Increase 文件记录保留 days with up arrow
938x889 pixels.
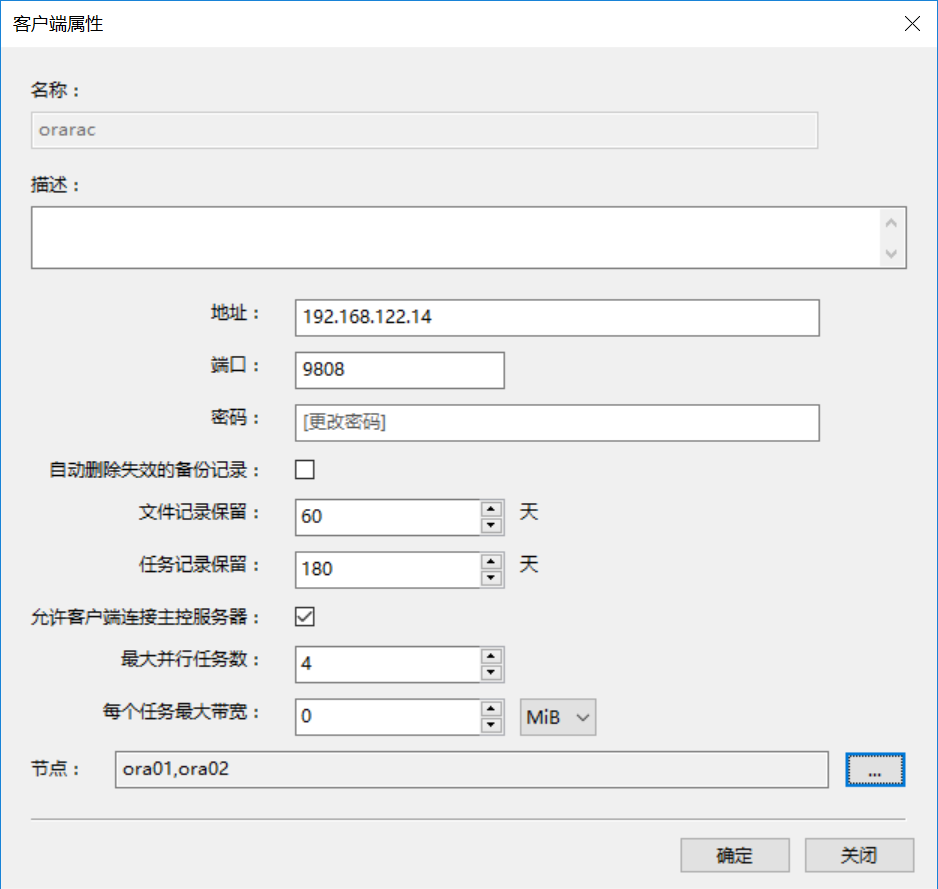click(491, 509)
